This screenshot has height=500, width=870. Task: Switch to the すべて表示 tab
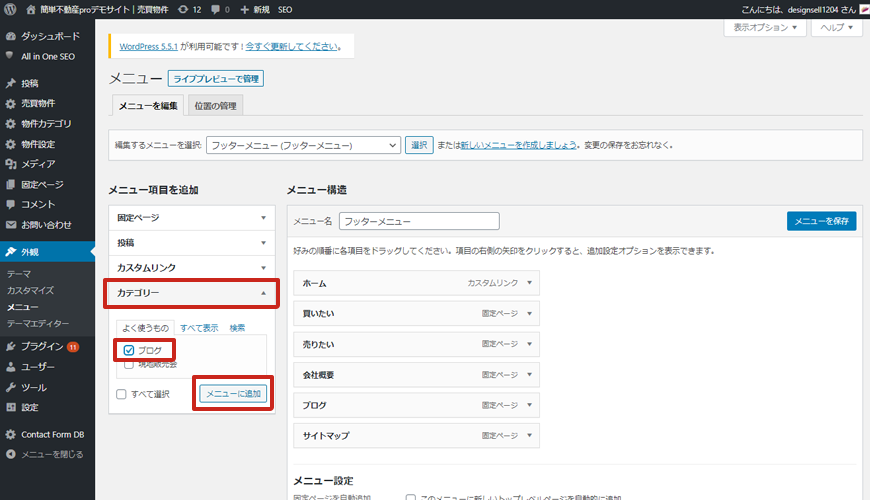pyautogui.click(x=199, y=327)
